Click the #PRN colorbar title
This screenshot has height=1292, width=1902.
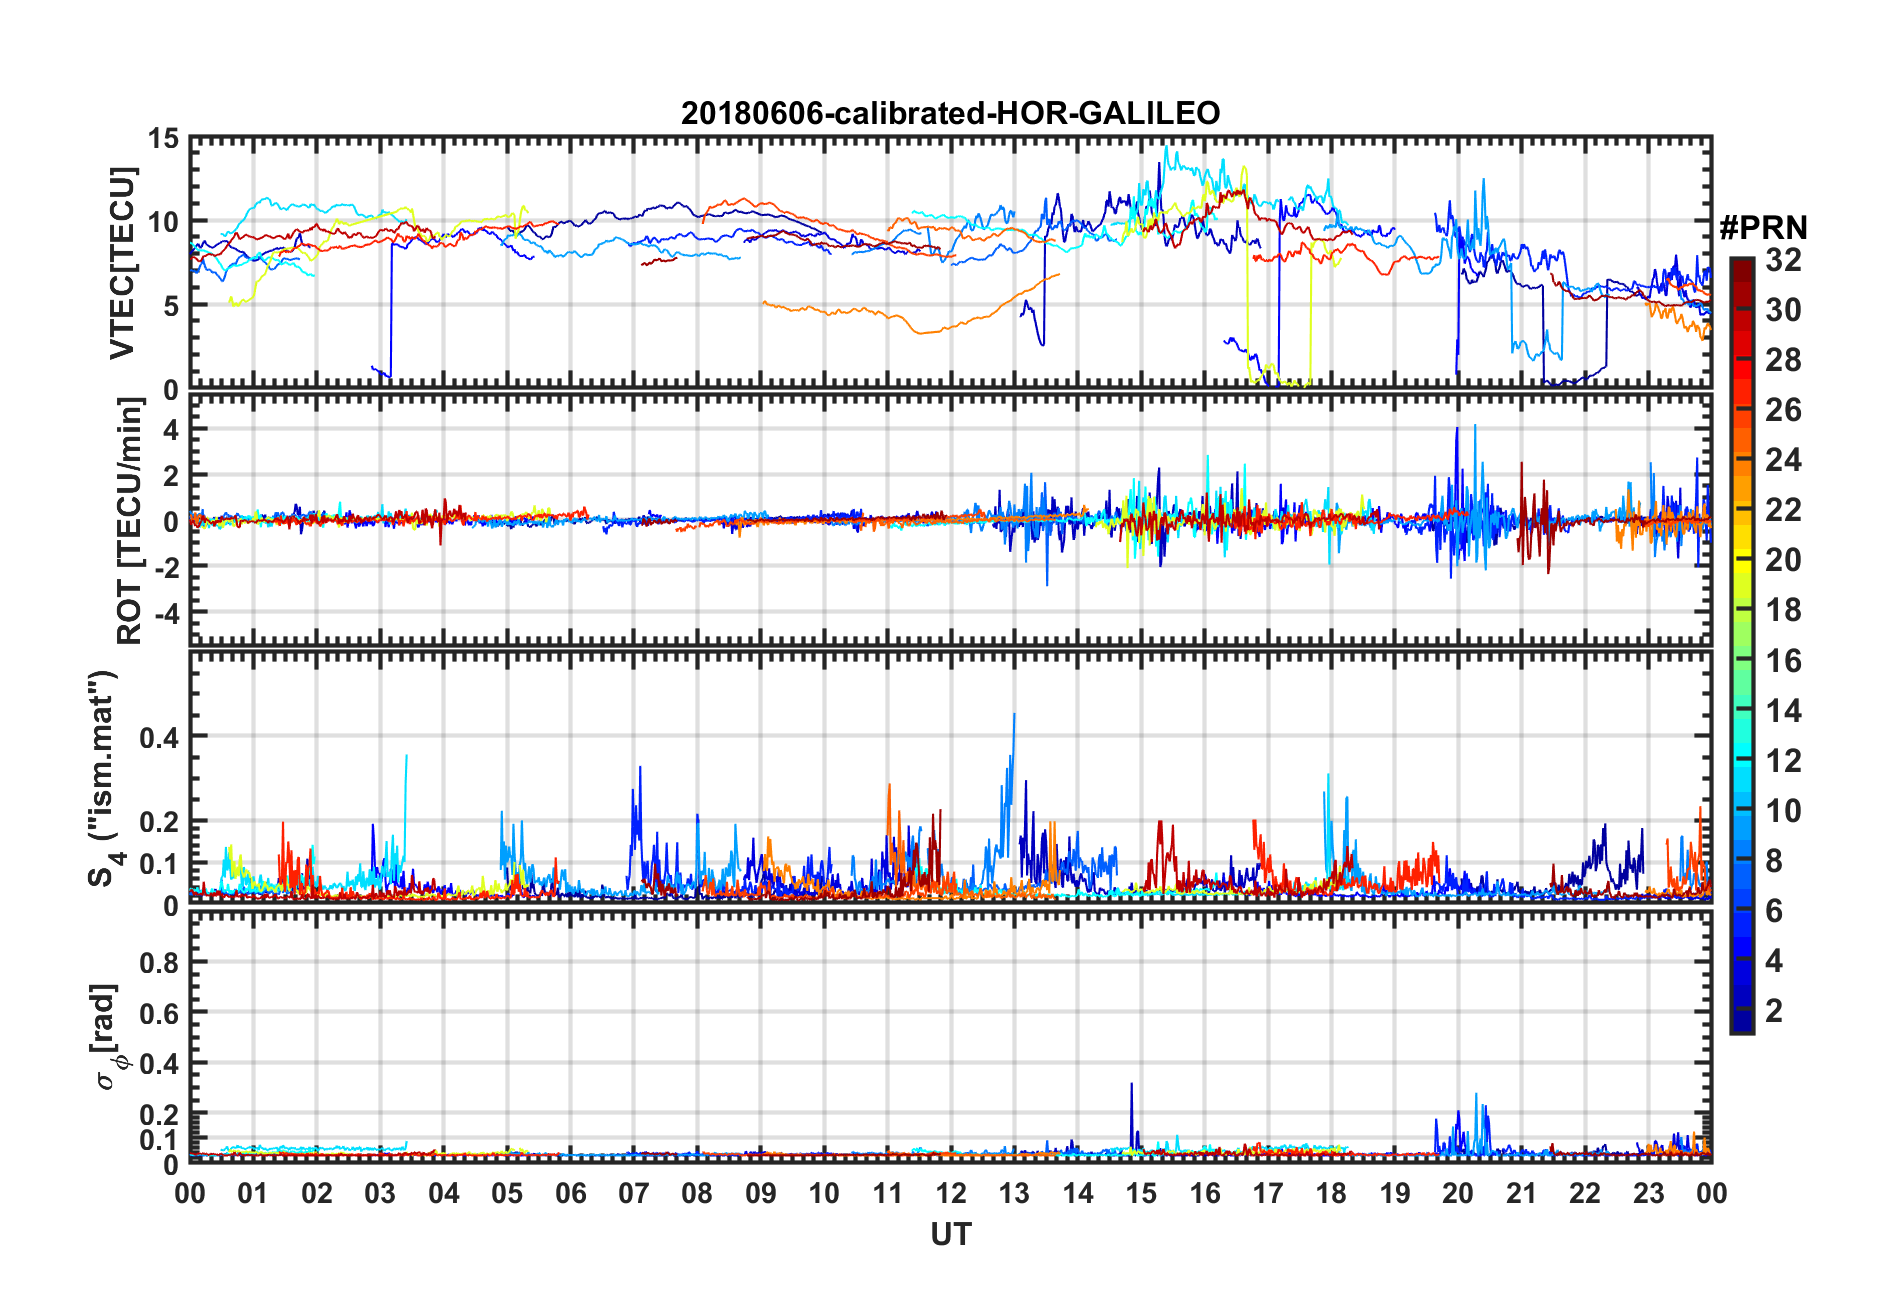coord(1763,228)
